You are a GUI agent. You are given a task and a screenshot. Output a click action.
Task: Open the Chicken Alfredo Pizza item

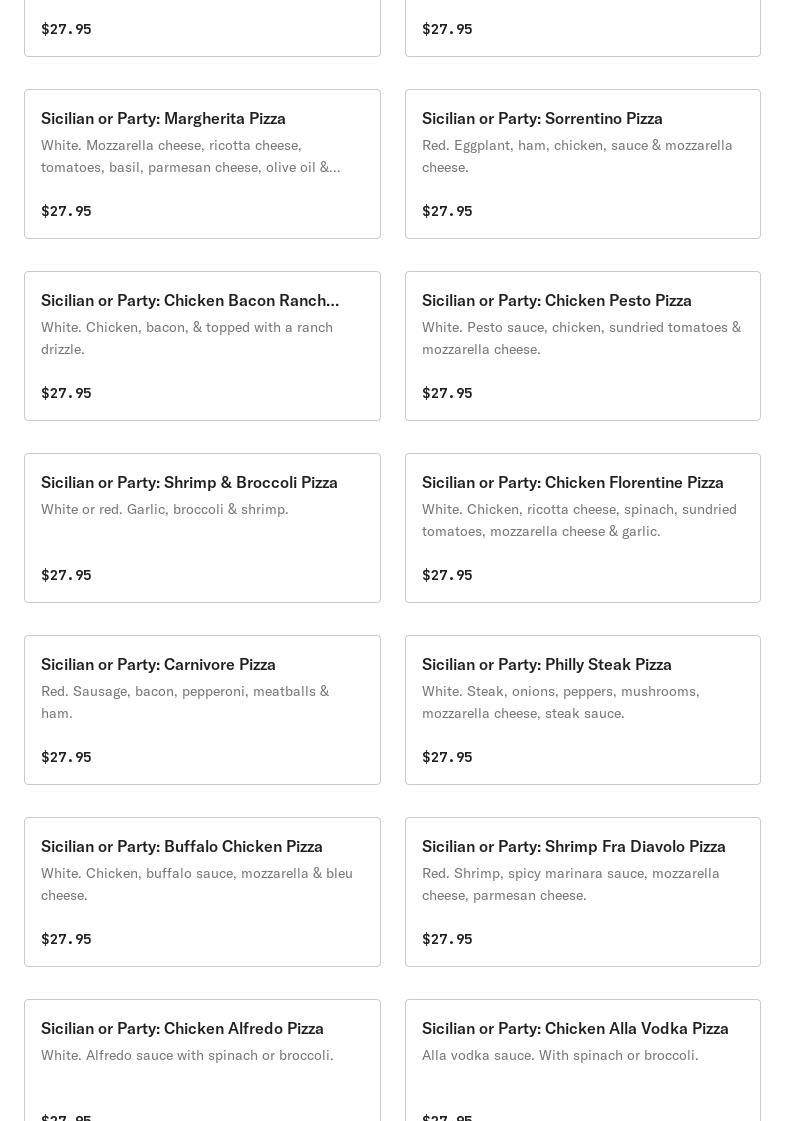[202, 1060]
